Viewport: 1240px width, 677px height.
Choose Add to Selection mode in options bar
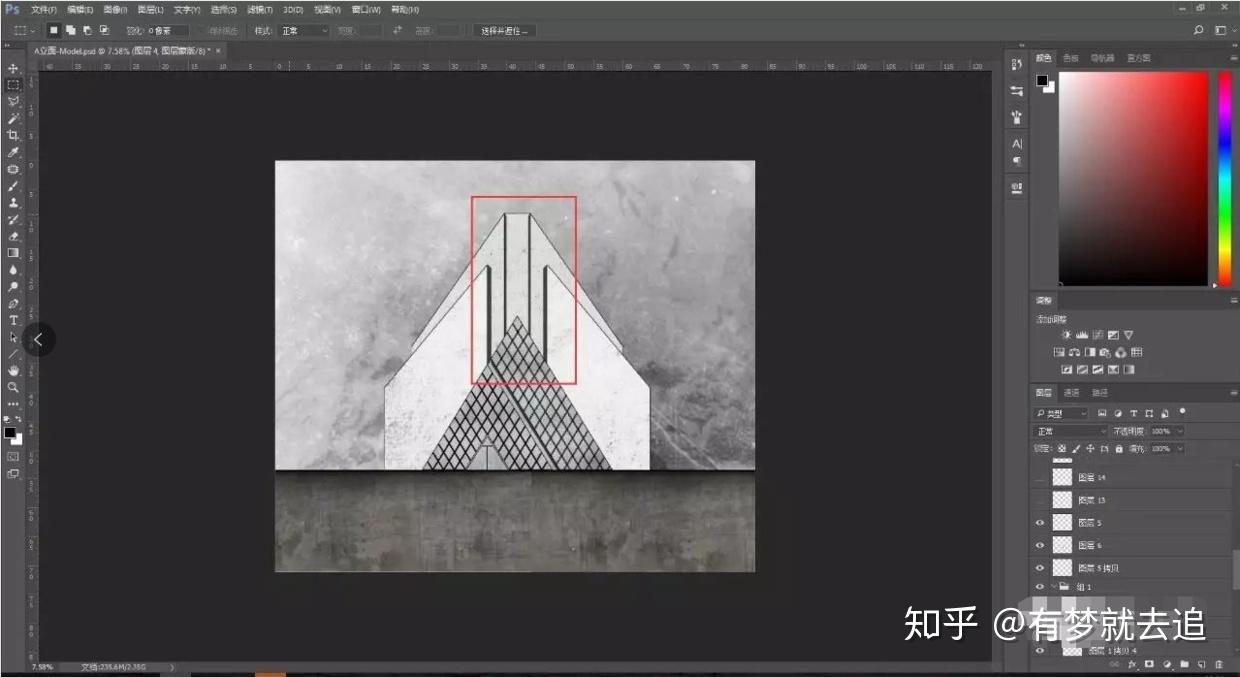click(x=70, y=30)
